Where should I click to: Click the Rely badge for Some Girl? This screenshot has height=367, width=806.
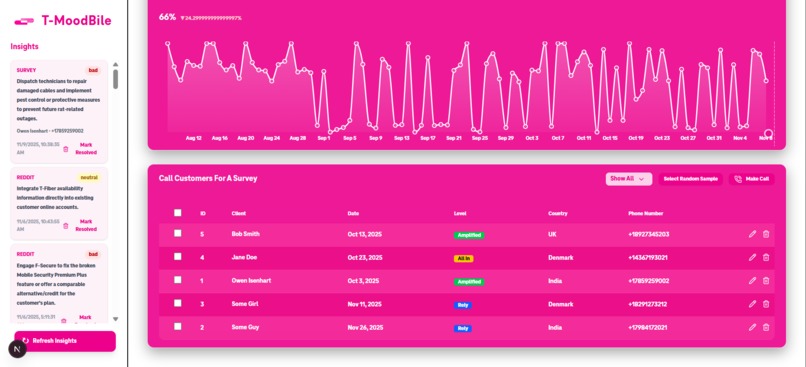[463, 305]
